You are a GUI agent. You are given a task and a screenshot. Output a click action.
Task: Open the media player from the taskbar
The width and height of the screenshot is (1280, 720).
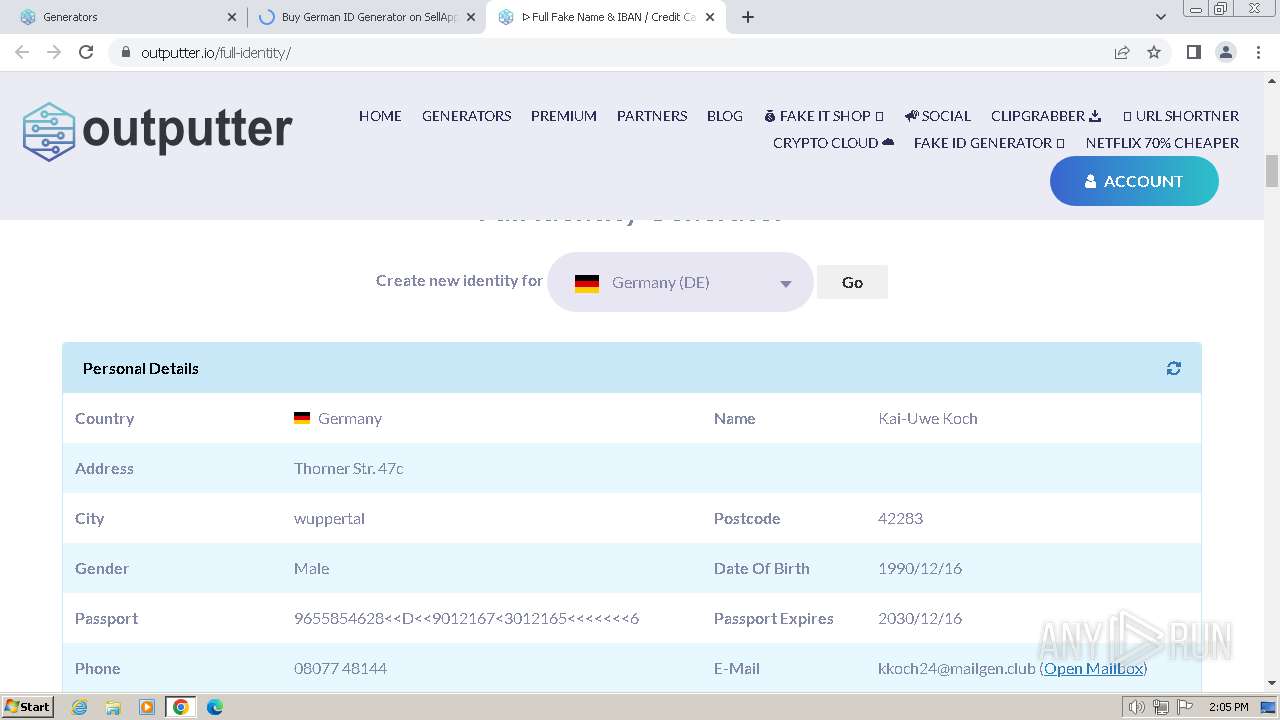click(x=147, y=707)
